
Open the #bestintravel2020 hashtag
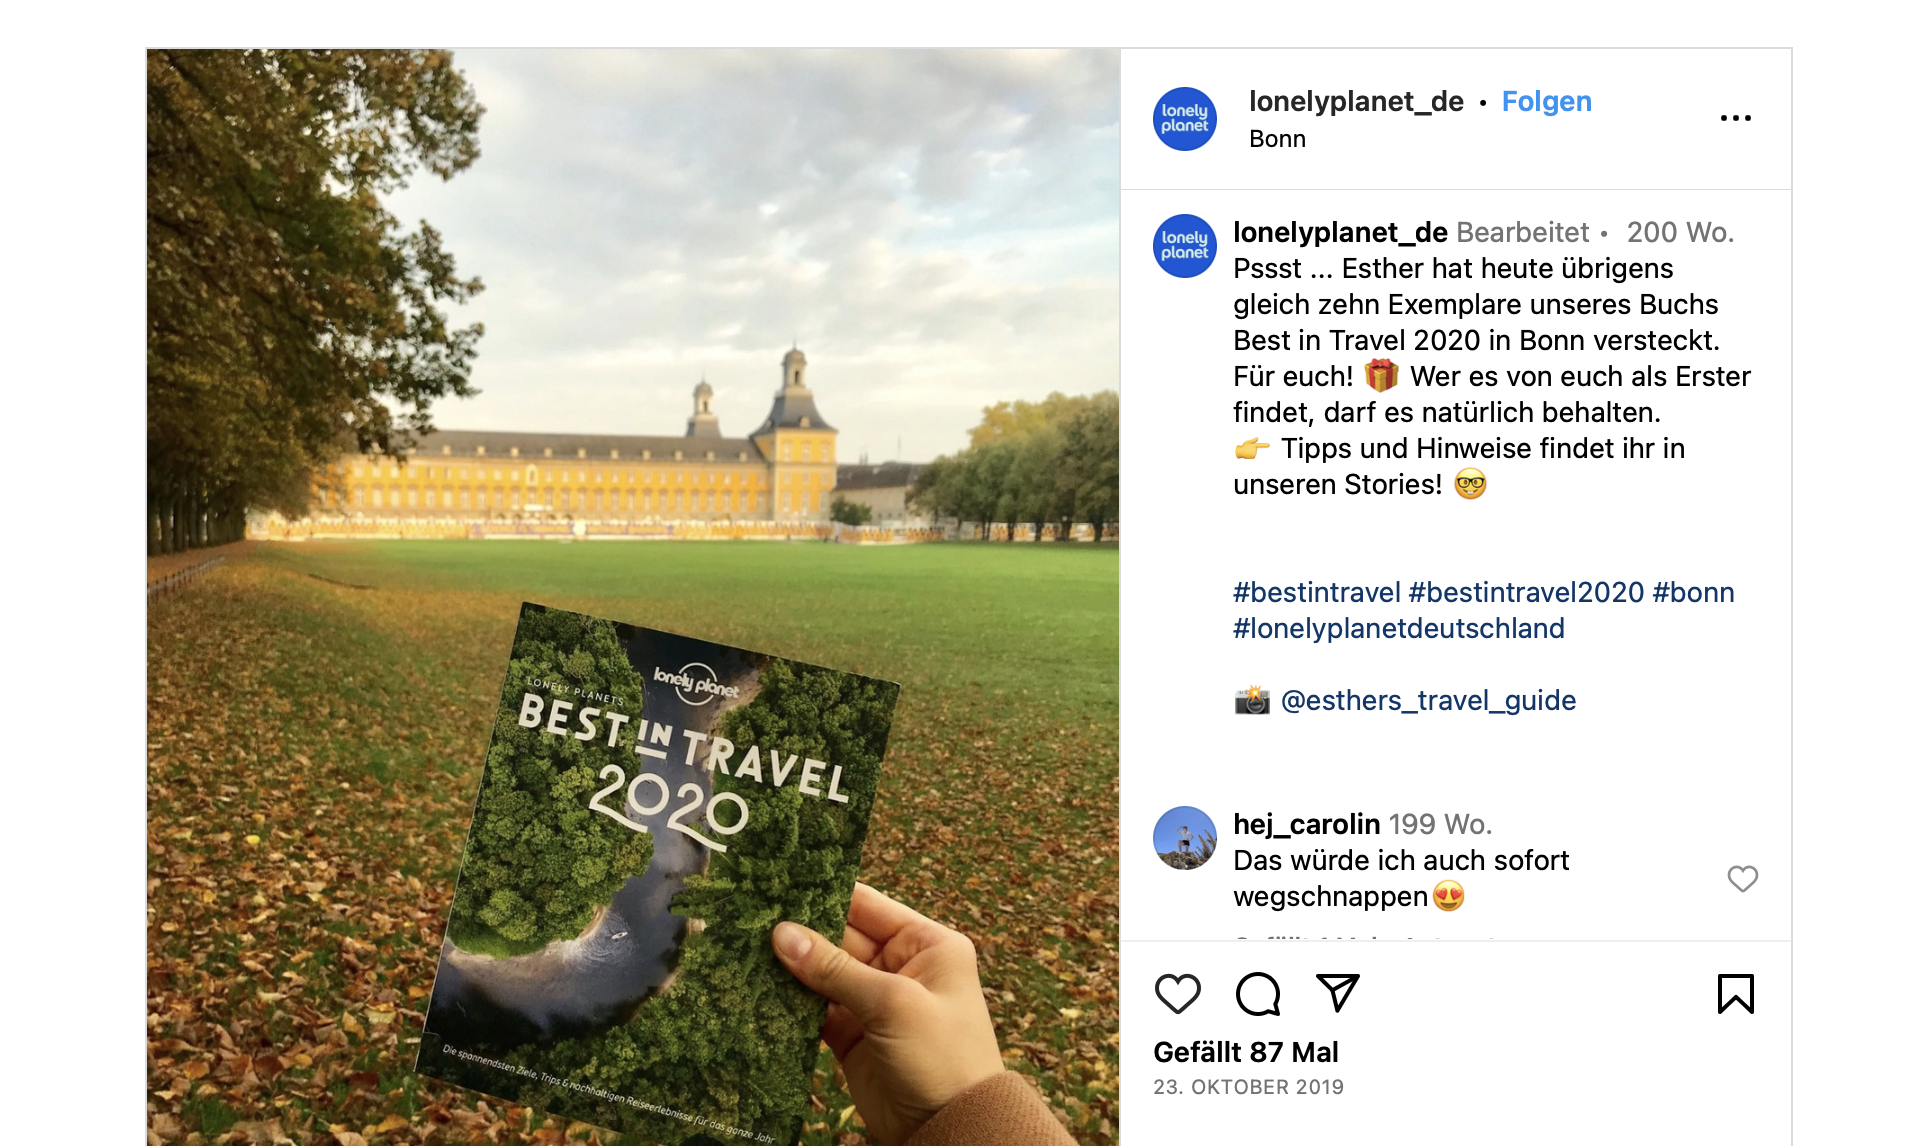pyautogui.click(x=1526, y=592)
